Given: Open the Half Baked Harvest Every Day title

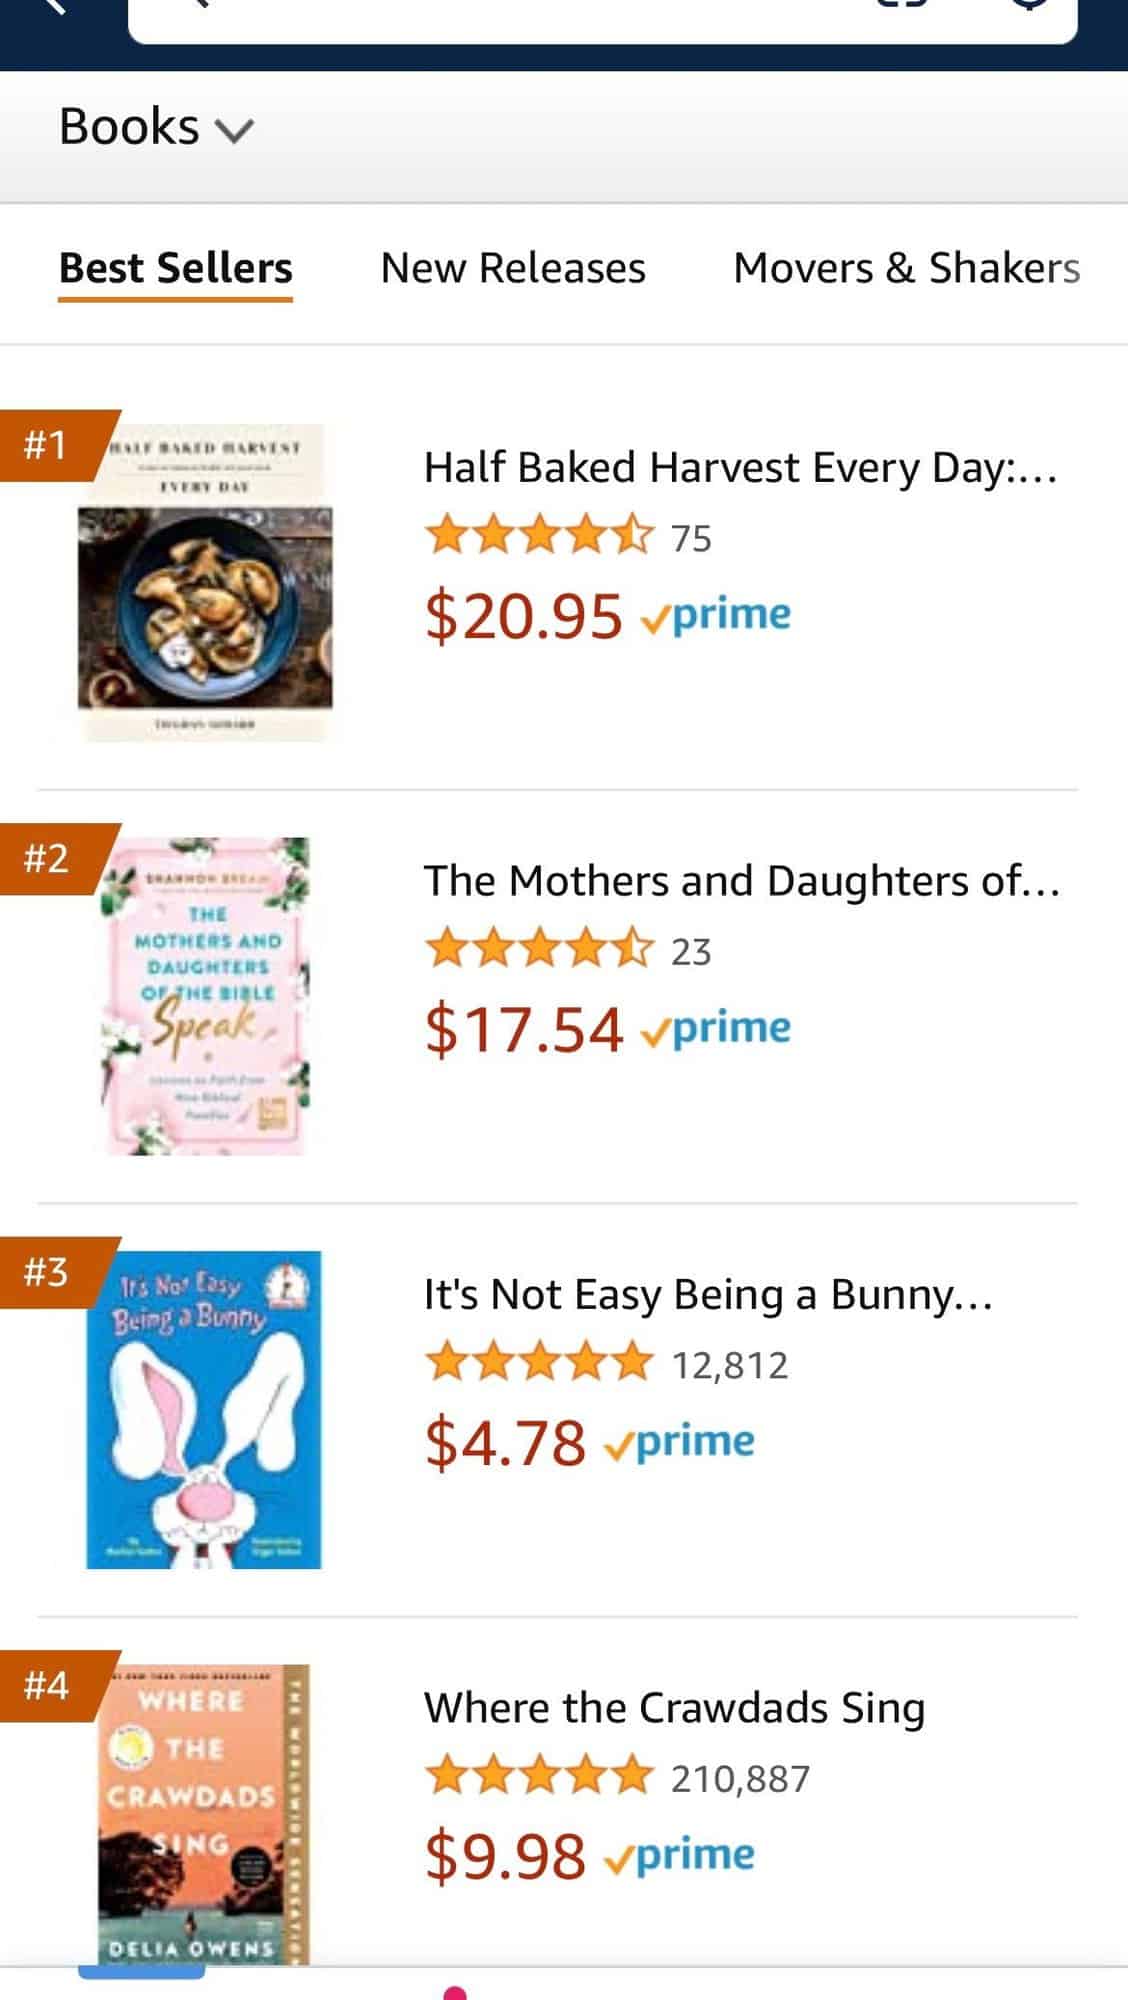Looking at the screenshot, I should (740, 467).
